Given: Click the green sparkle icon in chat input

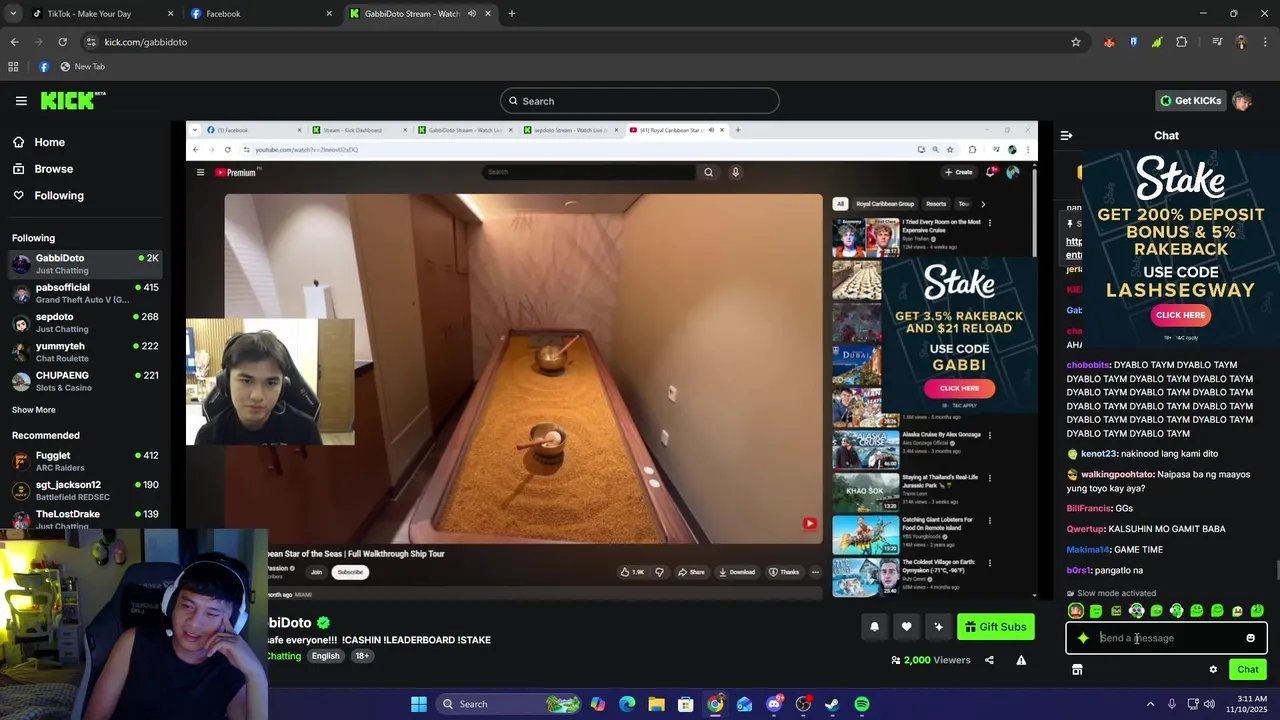Looking at the screenshot, I should coord(1083,638).
